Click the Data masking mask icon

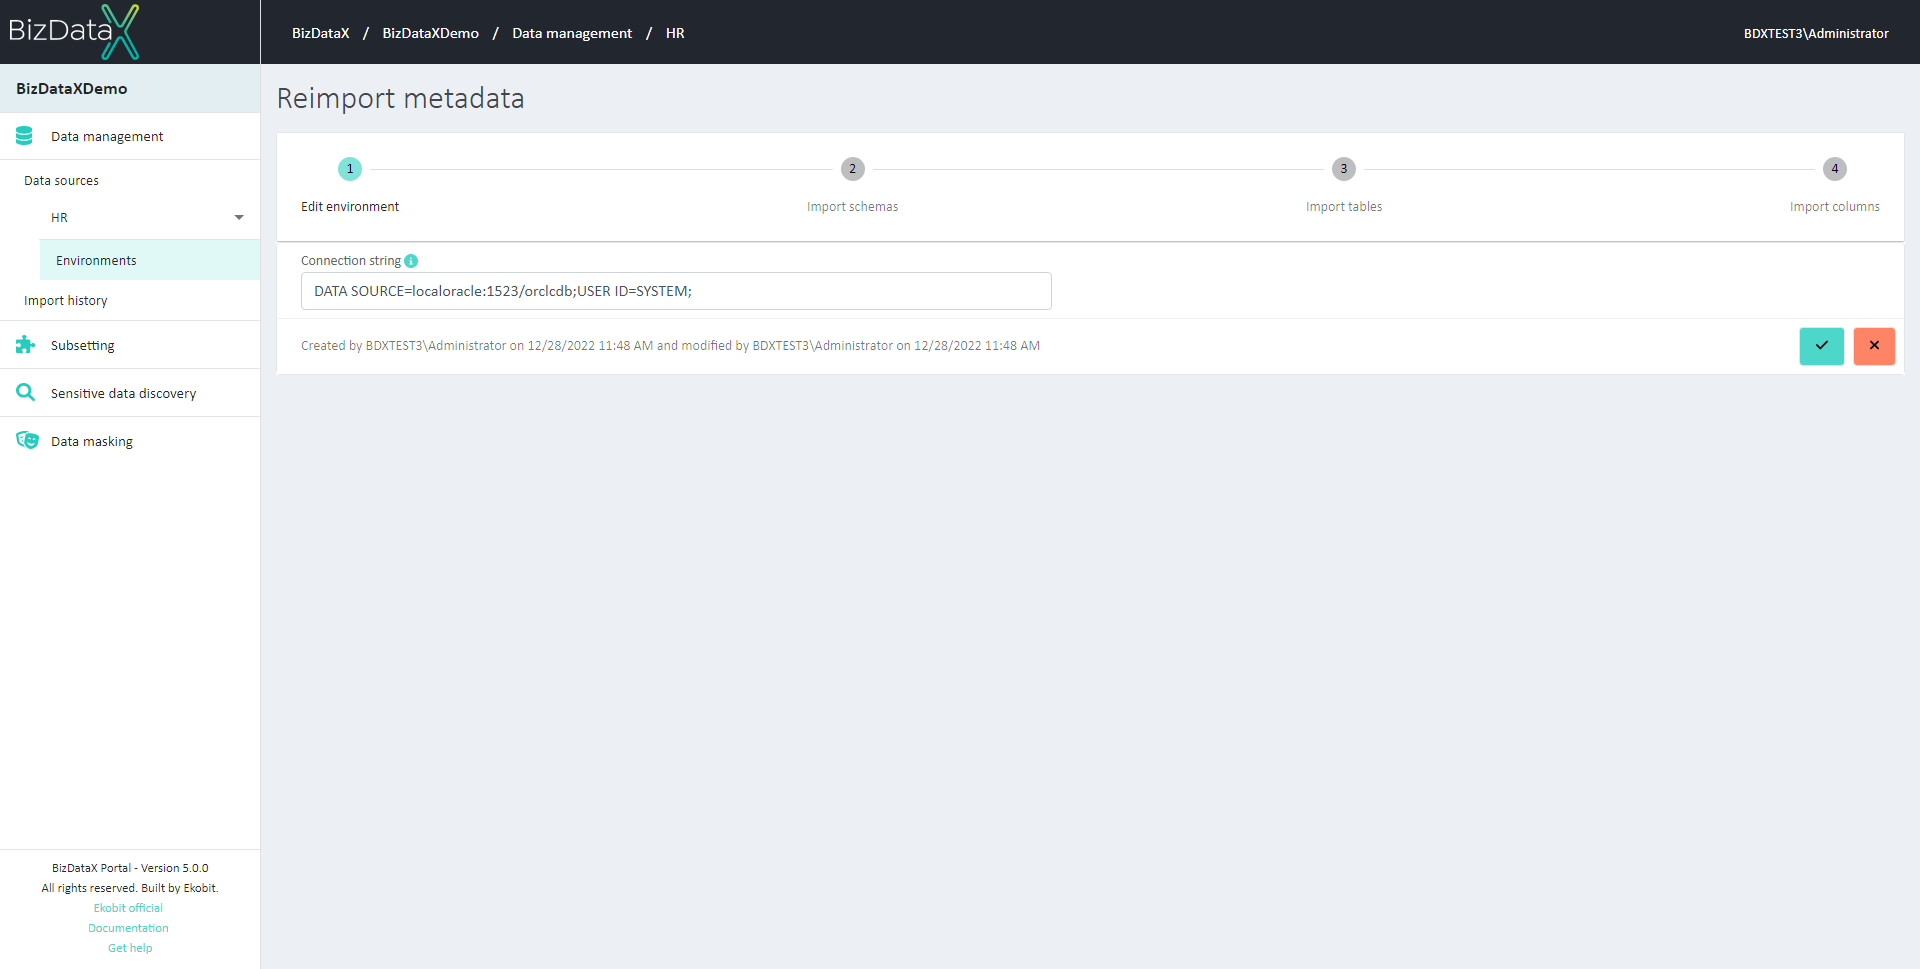tap(27, 441)
